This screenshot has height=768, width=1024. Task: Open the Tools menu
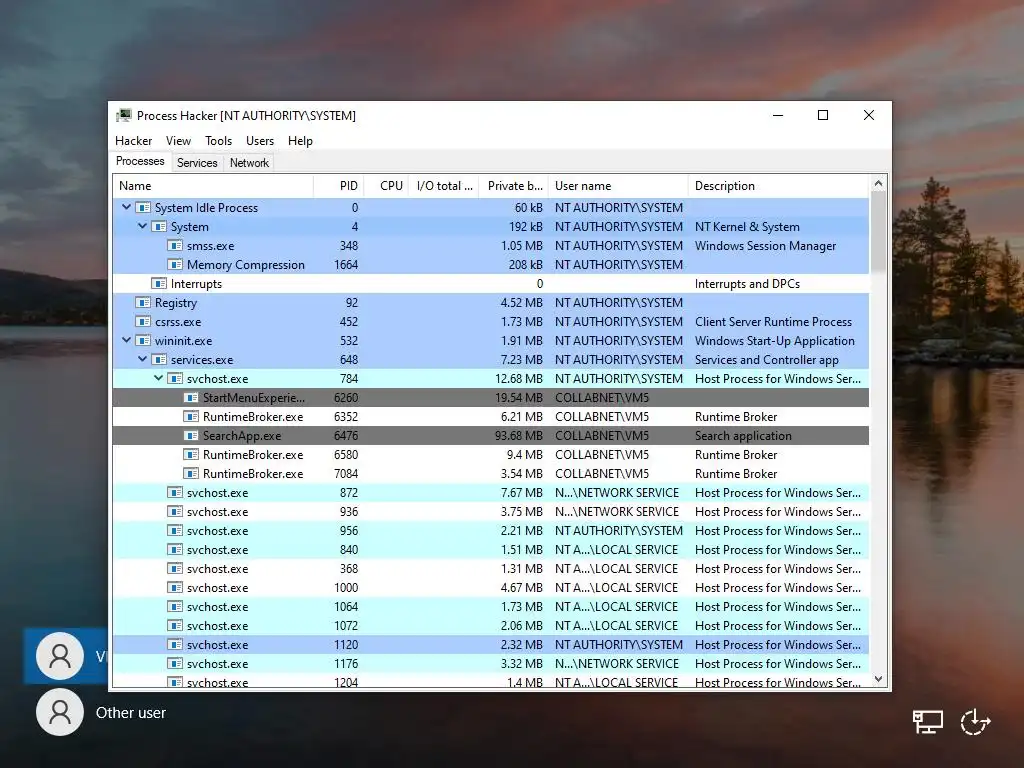click(218, 140)
